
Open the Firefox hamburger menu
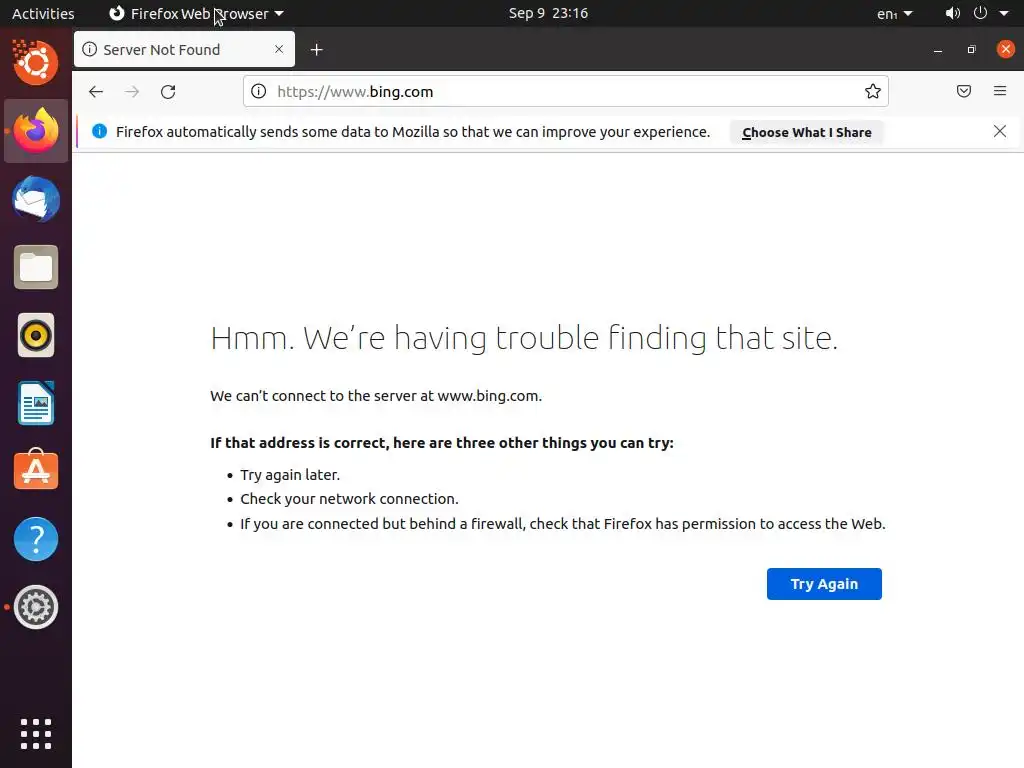(999, 91)
